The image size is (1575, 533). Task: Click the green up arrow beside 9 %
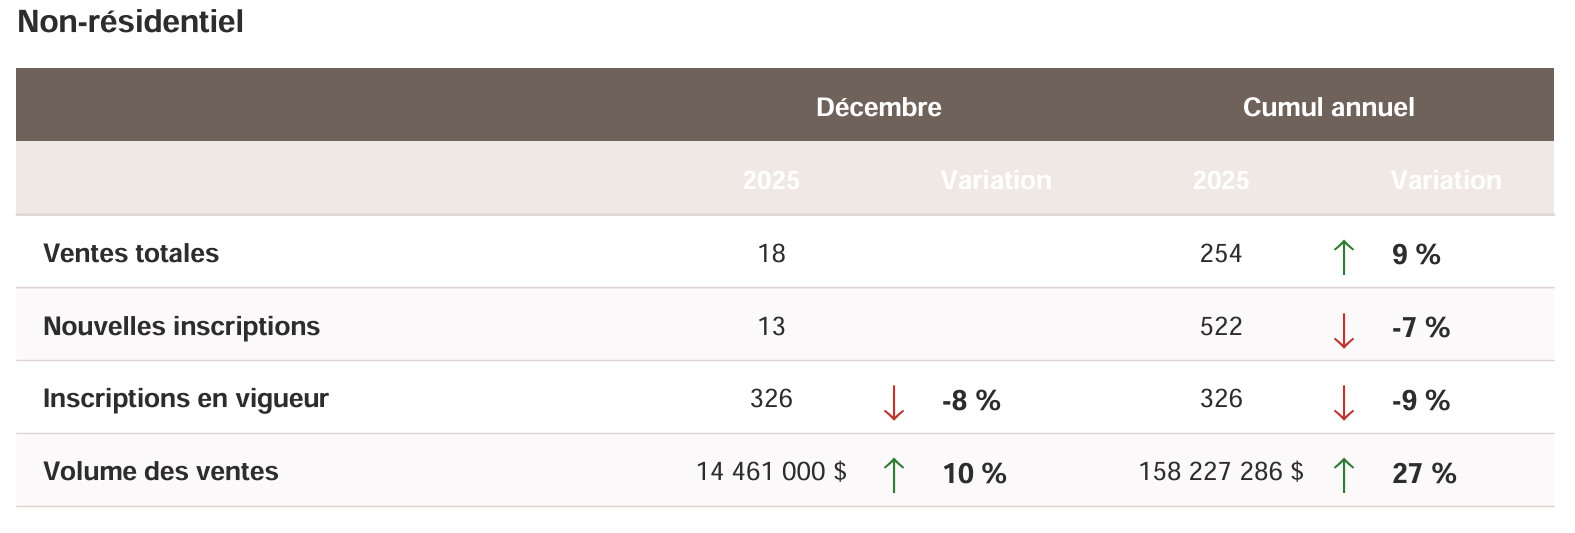(1344, 256)
